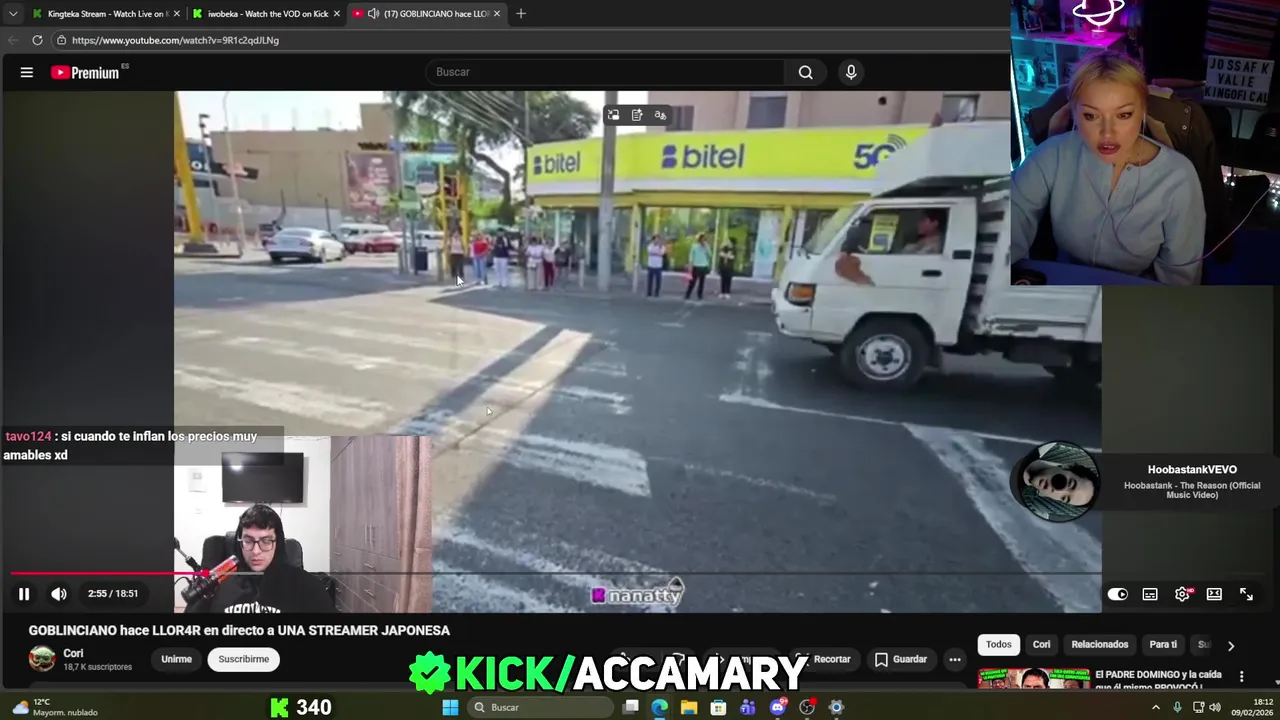Viewport: 1280px width, 720px height.
Task: Reload the page
Action: tap(37, 40)
